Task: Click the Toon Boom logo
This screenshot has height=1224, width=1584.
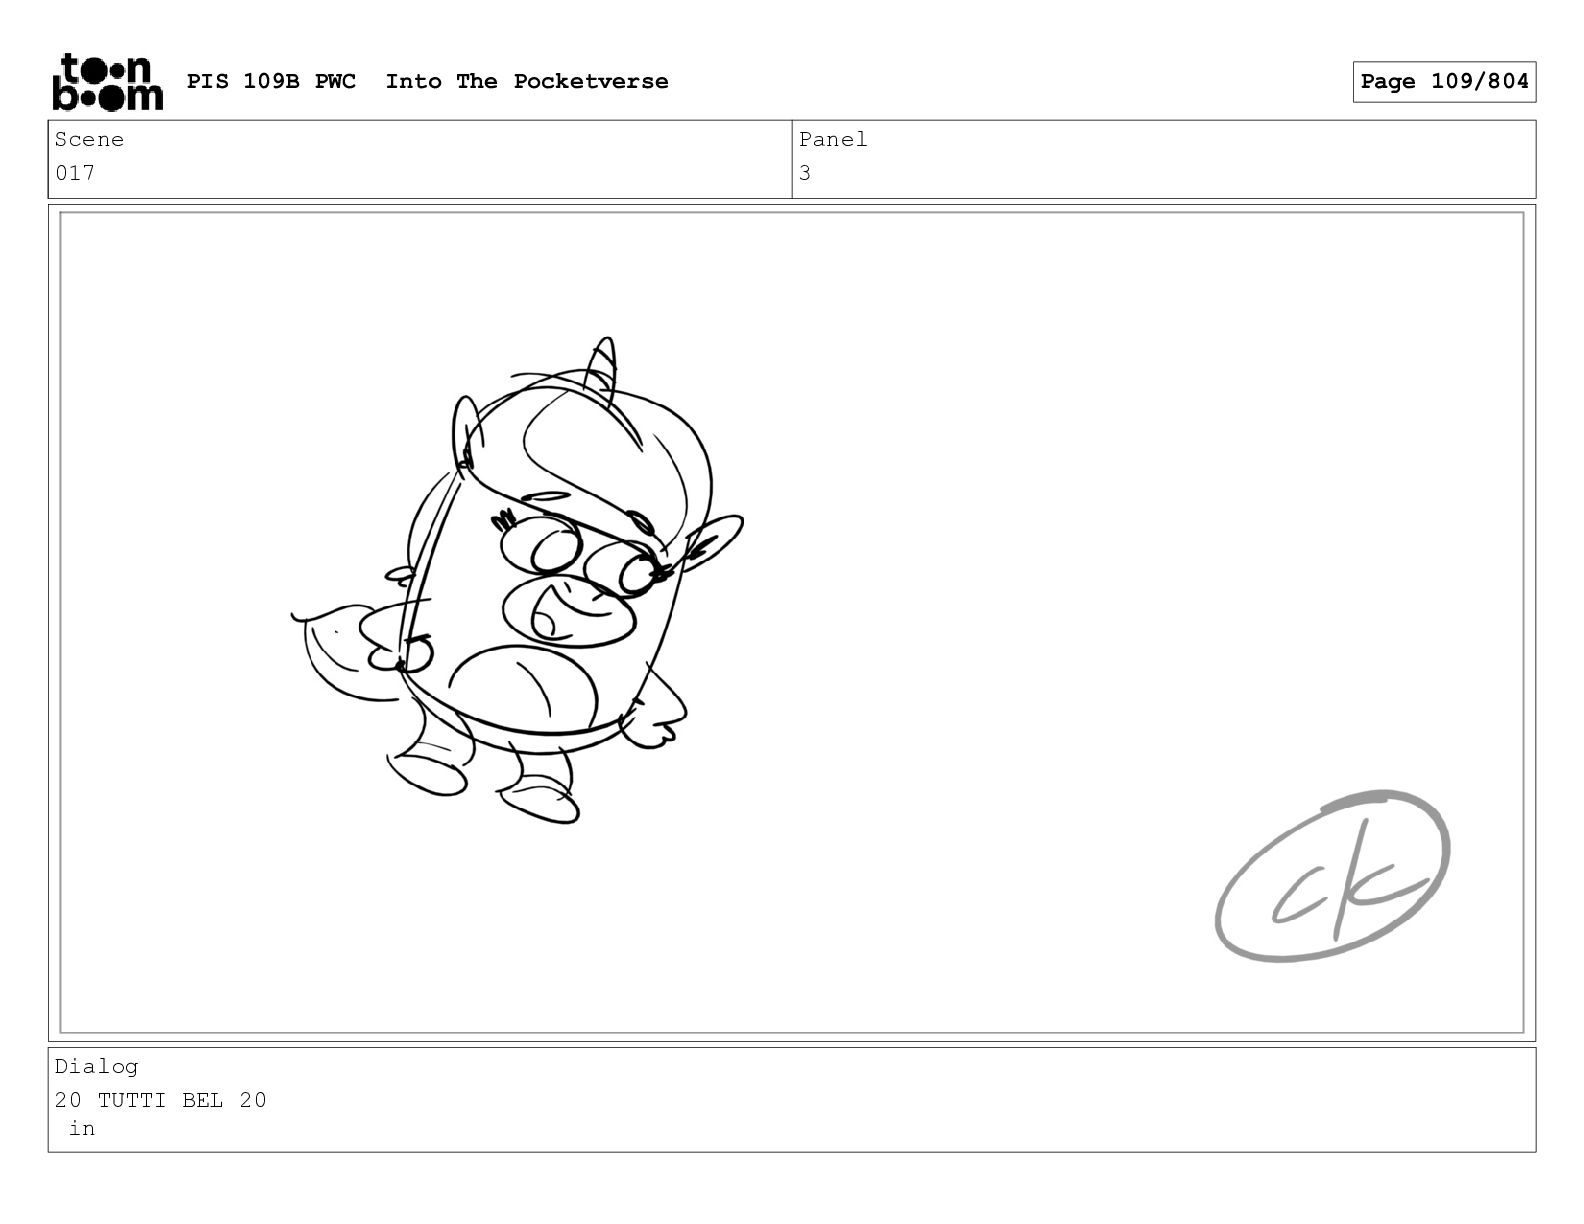Action: (107, 82)
